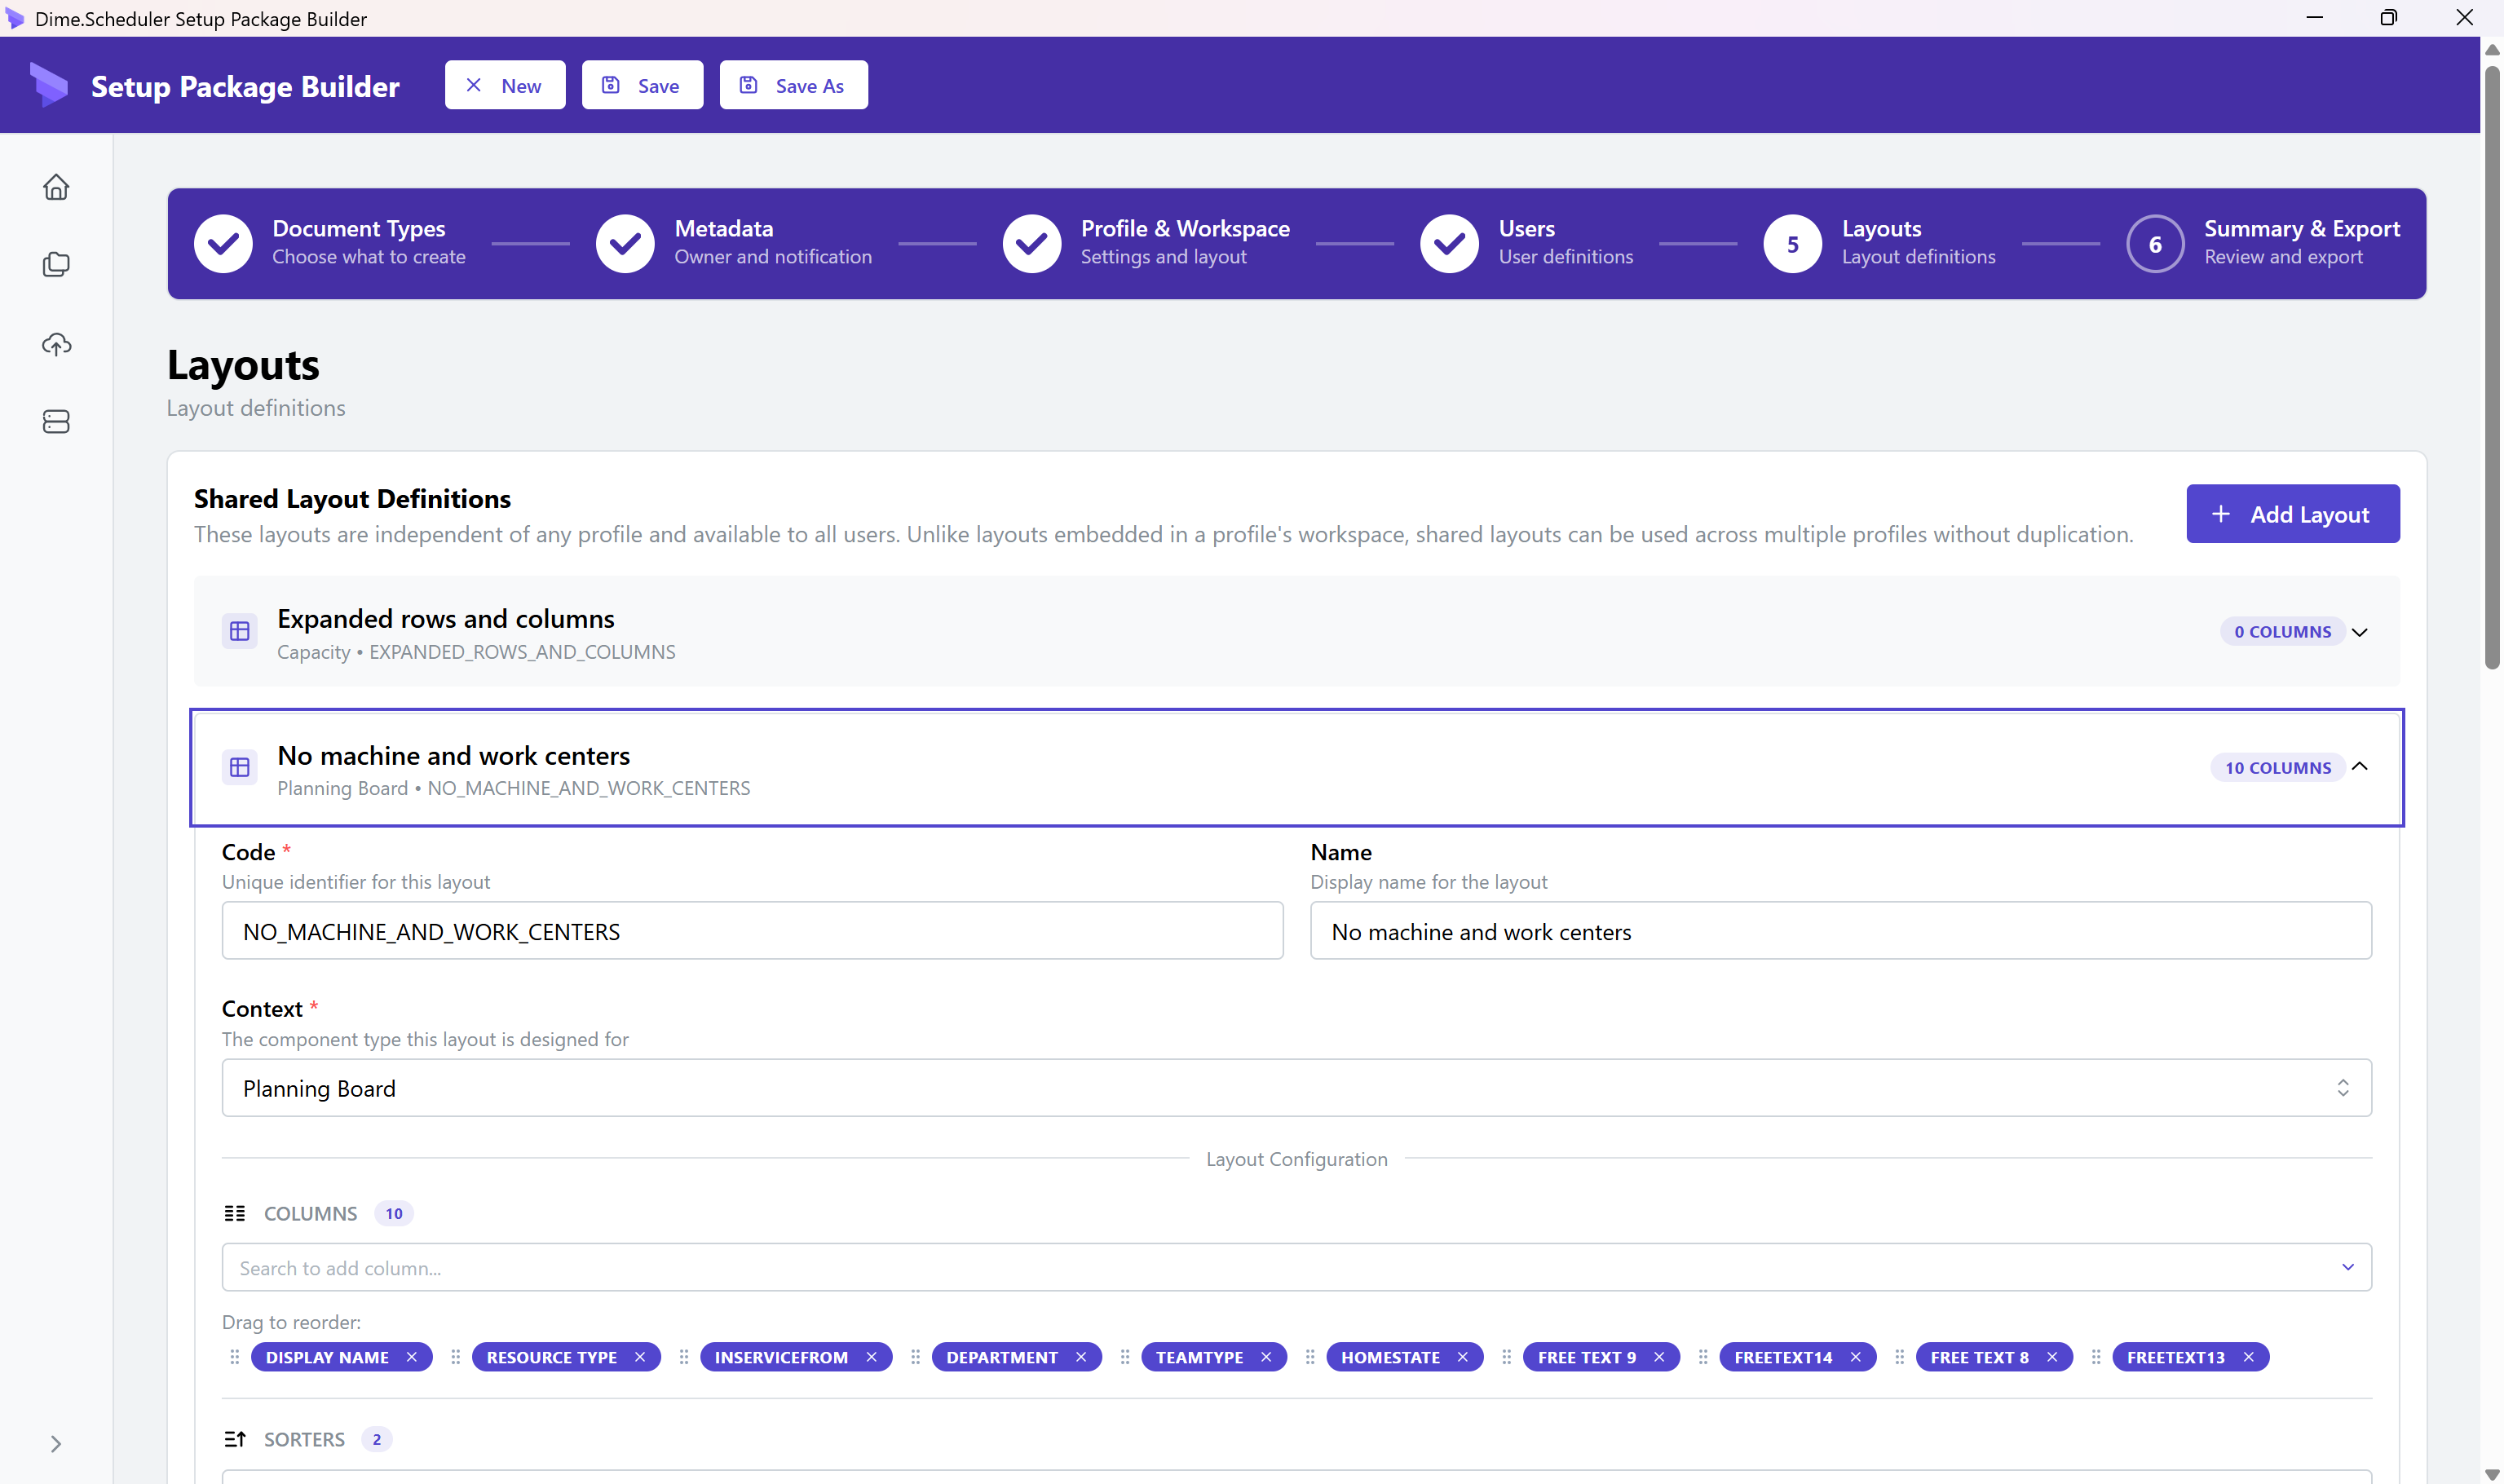Expand the Expanded rows and columns layout
The image size is (2504, 1484).
click(2359, 632)
